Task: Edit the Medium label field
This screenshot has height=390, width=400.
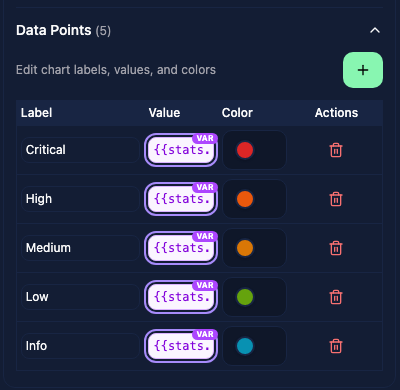Action: pyautogui.click(x=80, y=248)
